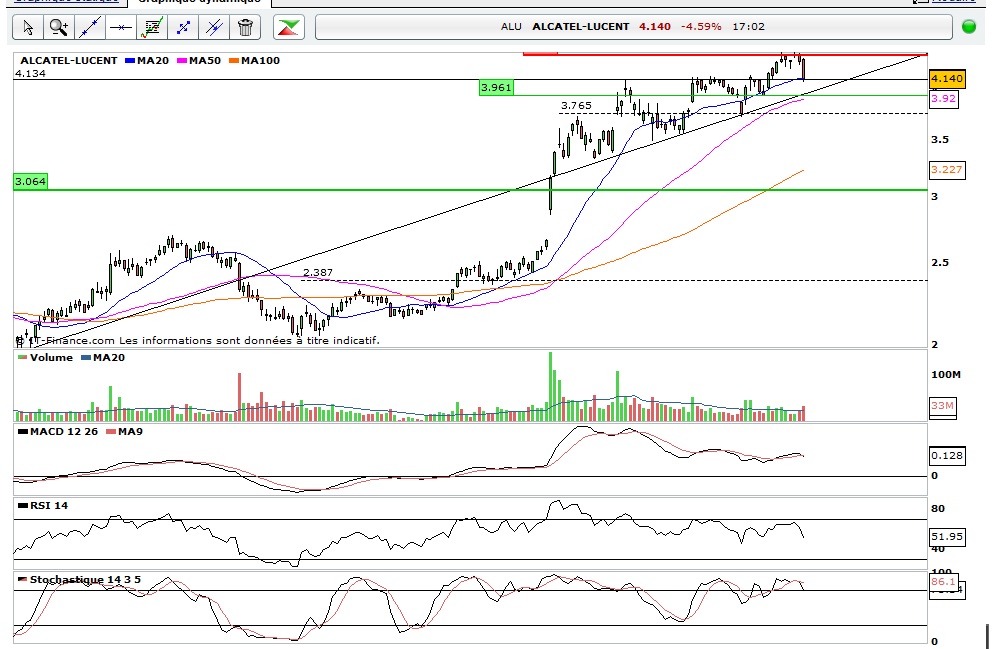Click the 3.92 MA50 value tag
The image size is (993, 649).
click(943, 99)
